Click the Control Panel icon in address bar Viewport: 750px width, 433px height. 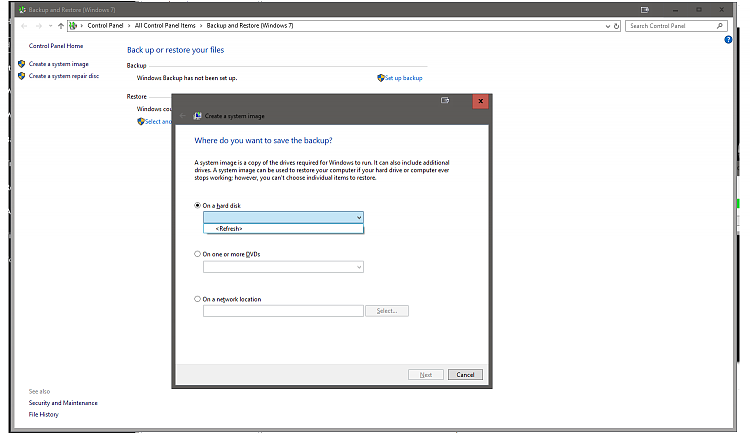(x=73, y=26)
